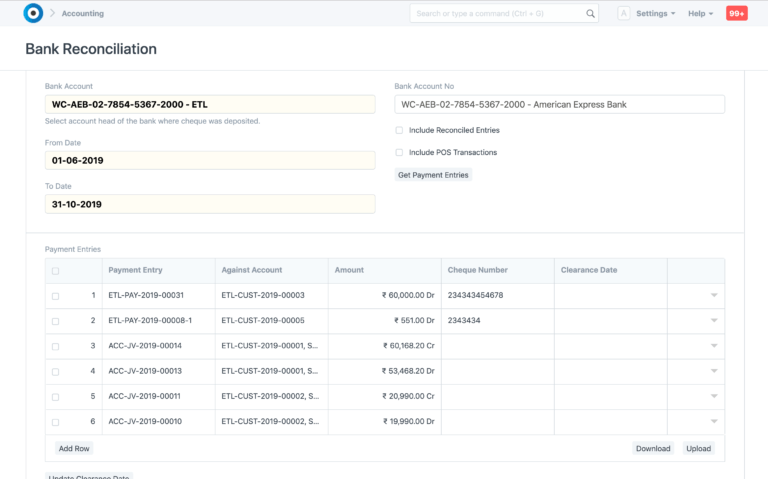Click the Download button
Screen dimensions: 768x479
click(x=652, y=448)
